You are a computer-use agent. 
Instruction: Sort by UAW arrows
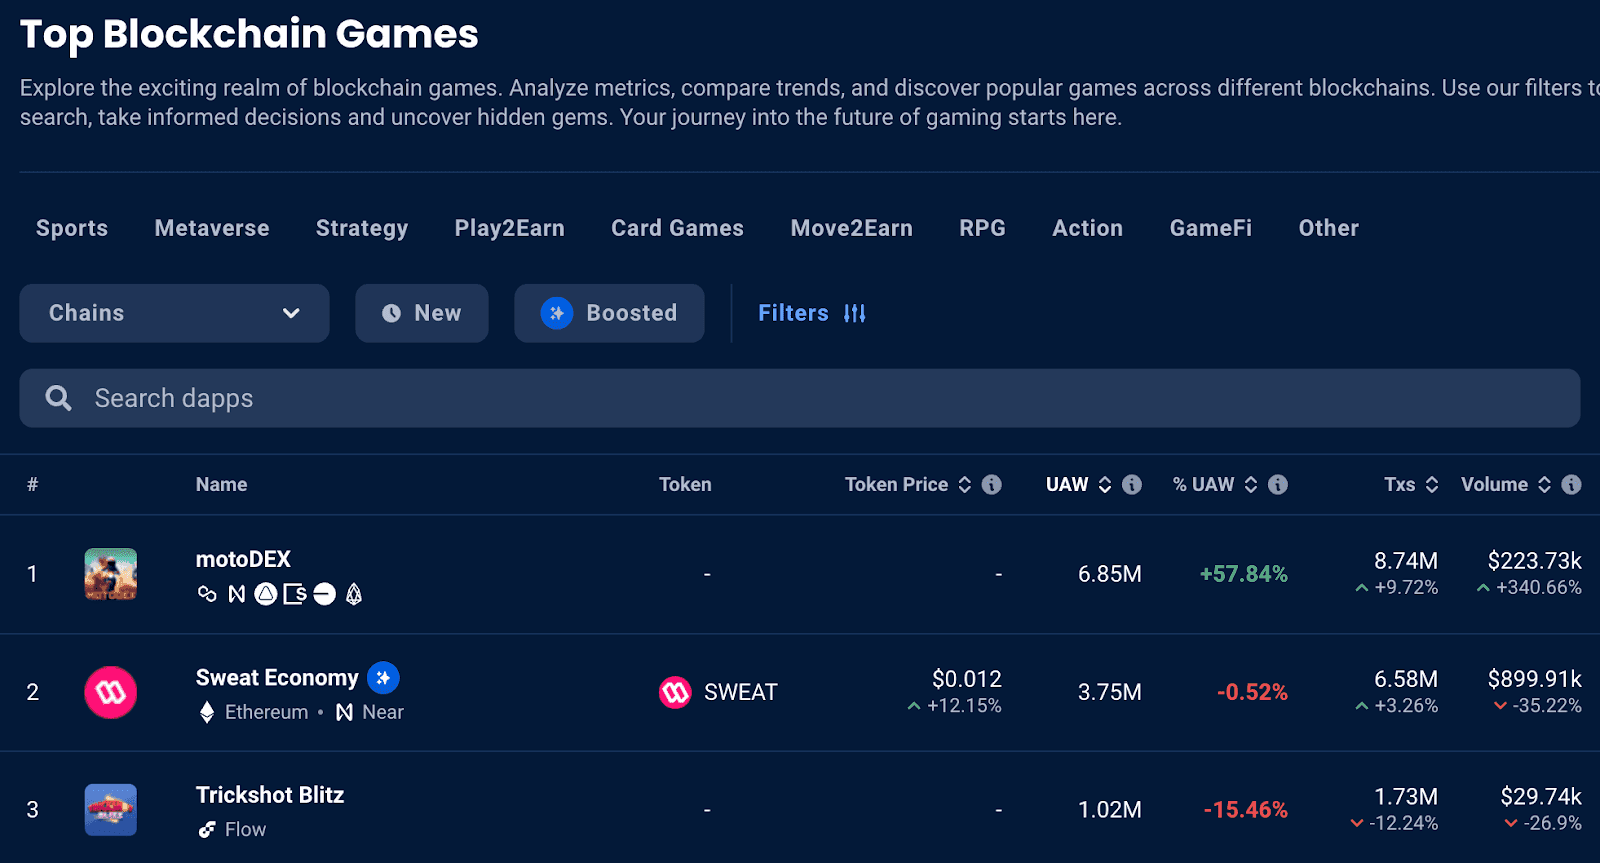tap(1105, 484)
